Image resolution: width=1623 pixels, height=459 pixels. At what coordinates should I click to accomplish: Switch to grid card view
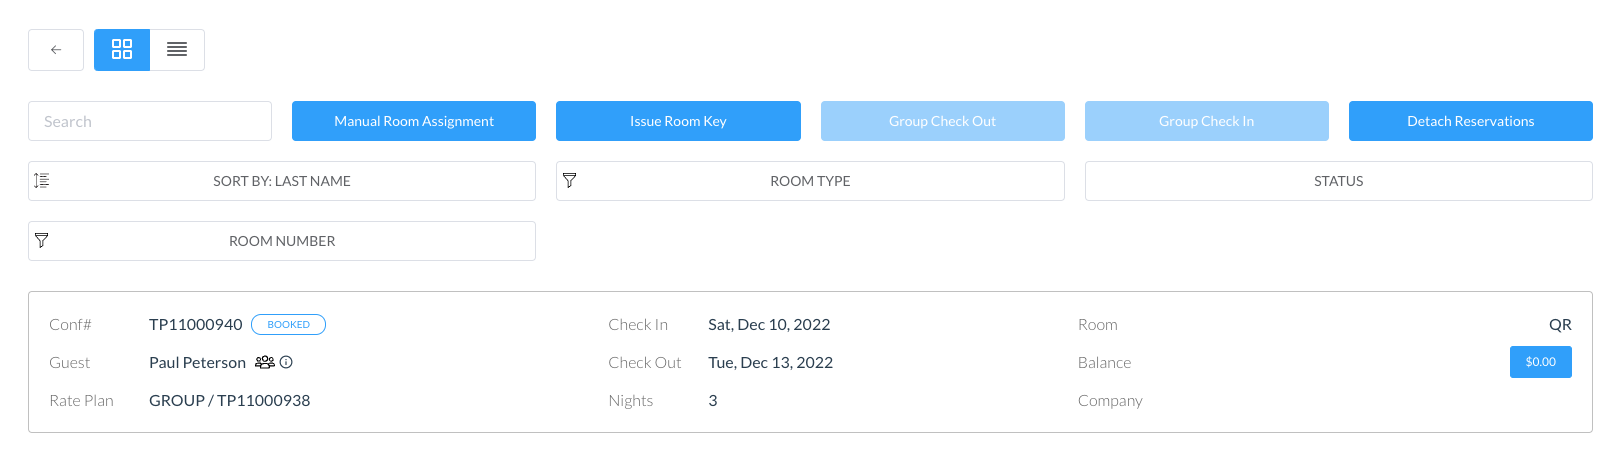(122, 50)
